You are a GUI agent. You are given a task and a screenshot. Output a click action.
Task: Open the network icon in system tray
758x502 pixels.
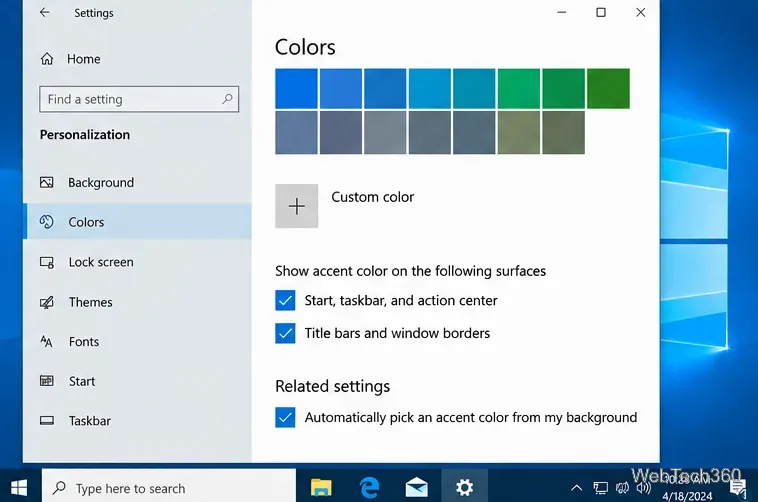tap(600, 488)
